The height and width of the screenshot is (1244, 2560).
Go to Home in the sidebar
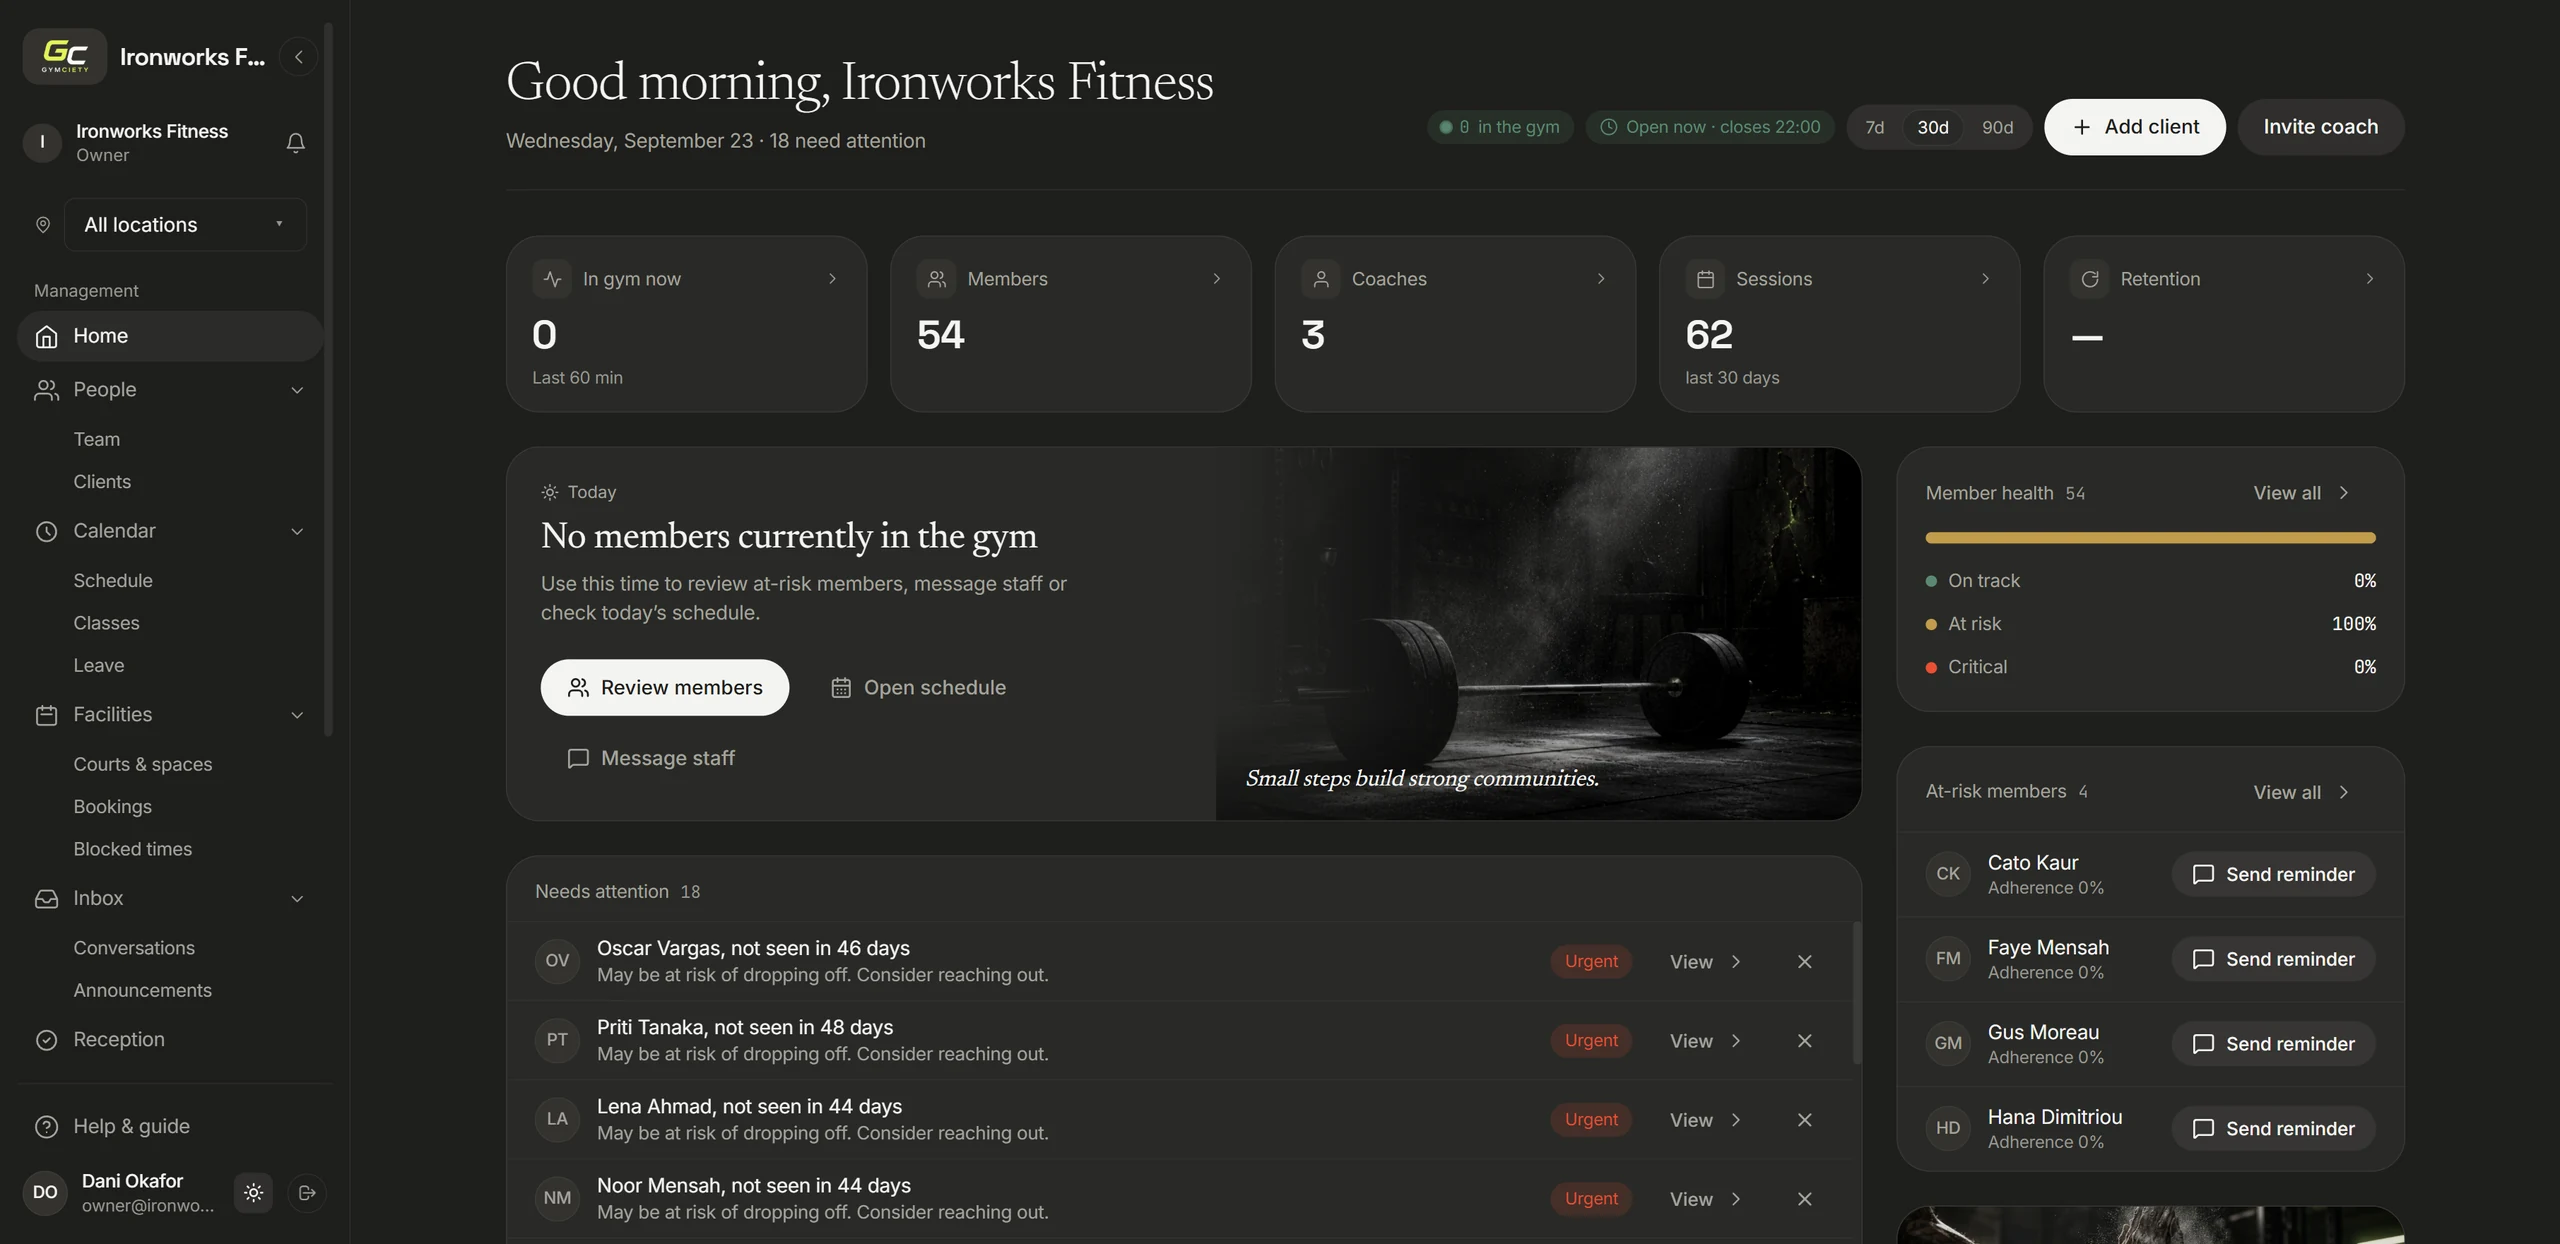(x=170, y=336)
